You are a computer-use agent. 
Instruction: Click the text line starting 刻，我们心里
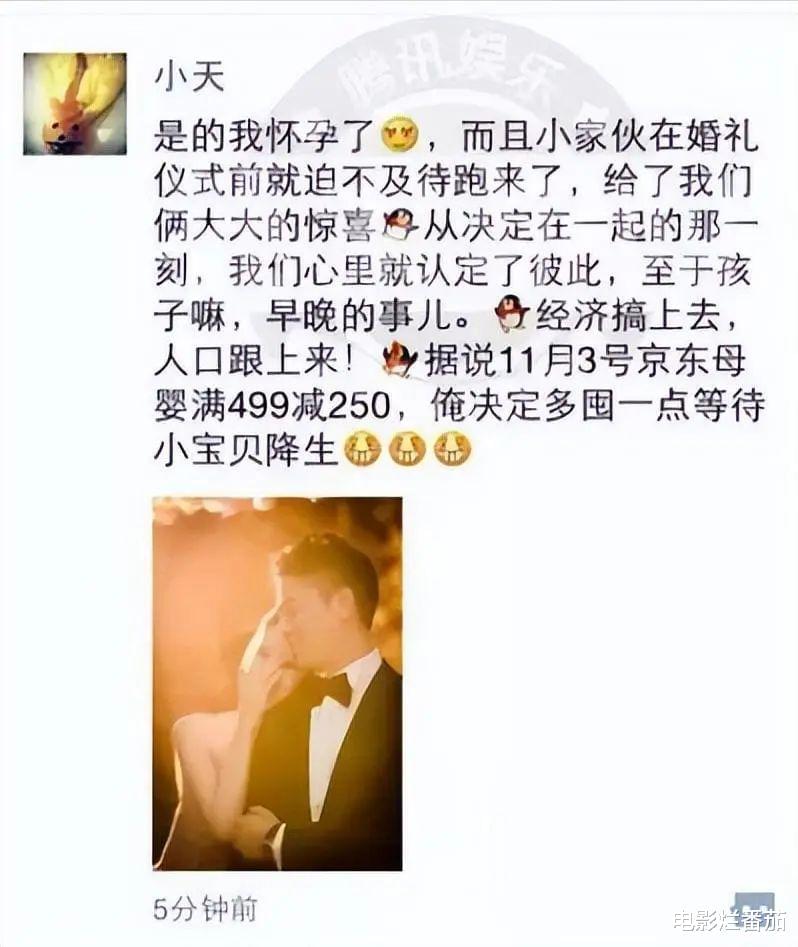452,272
